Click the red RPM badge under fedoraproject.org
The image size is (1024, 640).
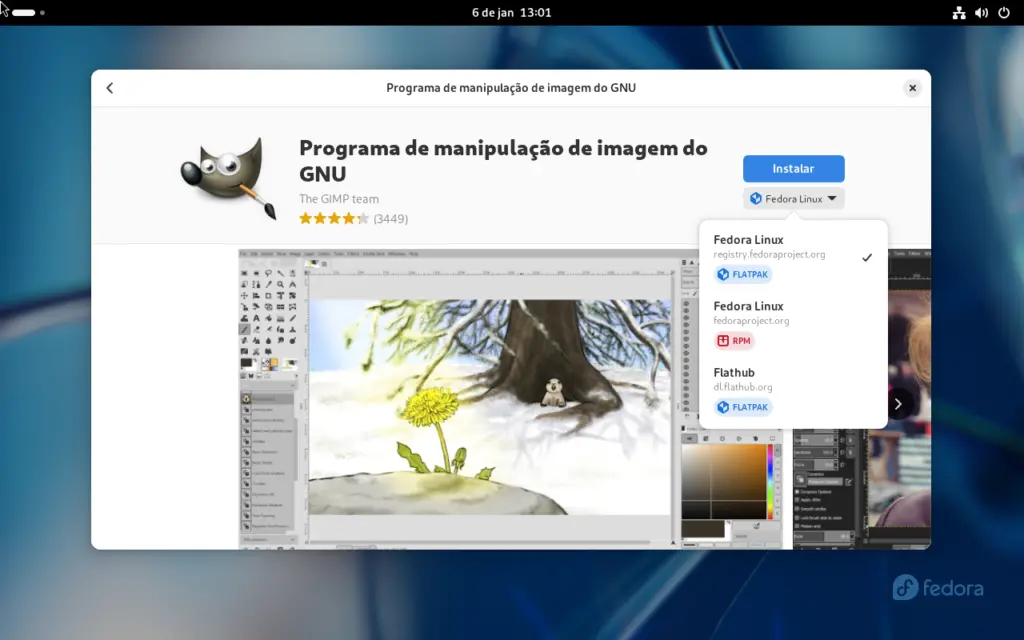coord(734,340)
